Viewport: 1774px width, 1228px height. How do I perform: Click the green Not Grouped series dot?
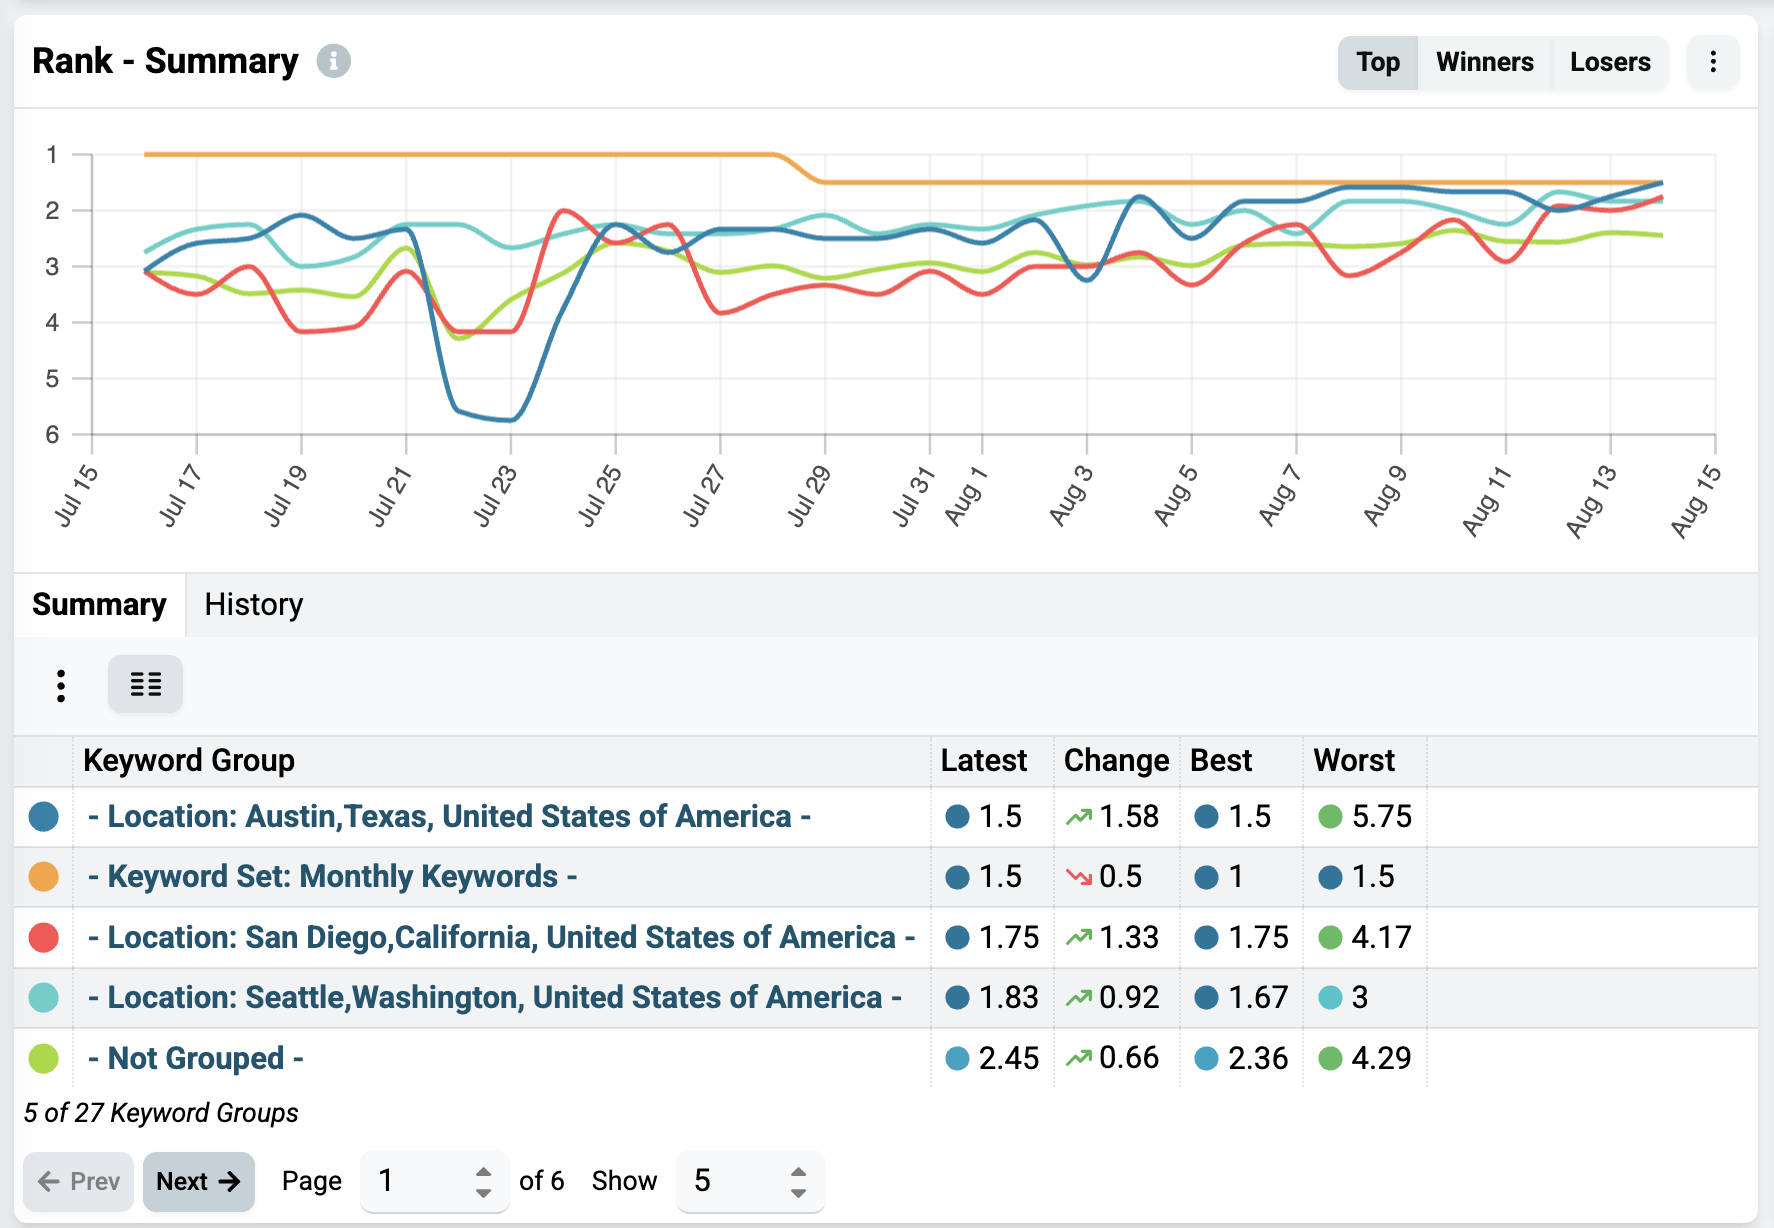pyautogui.click(x=44, y=1058)
